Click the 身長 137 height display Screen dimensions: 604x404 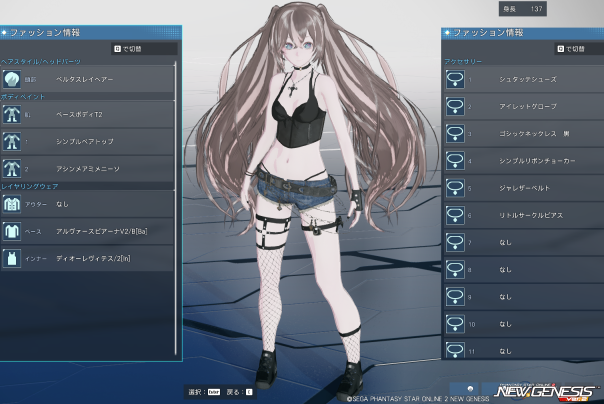pos(523,8)
